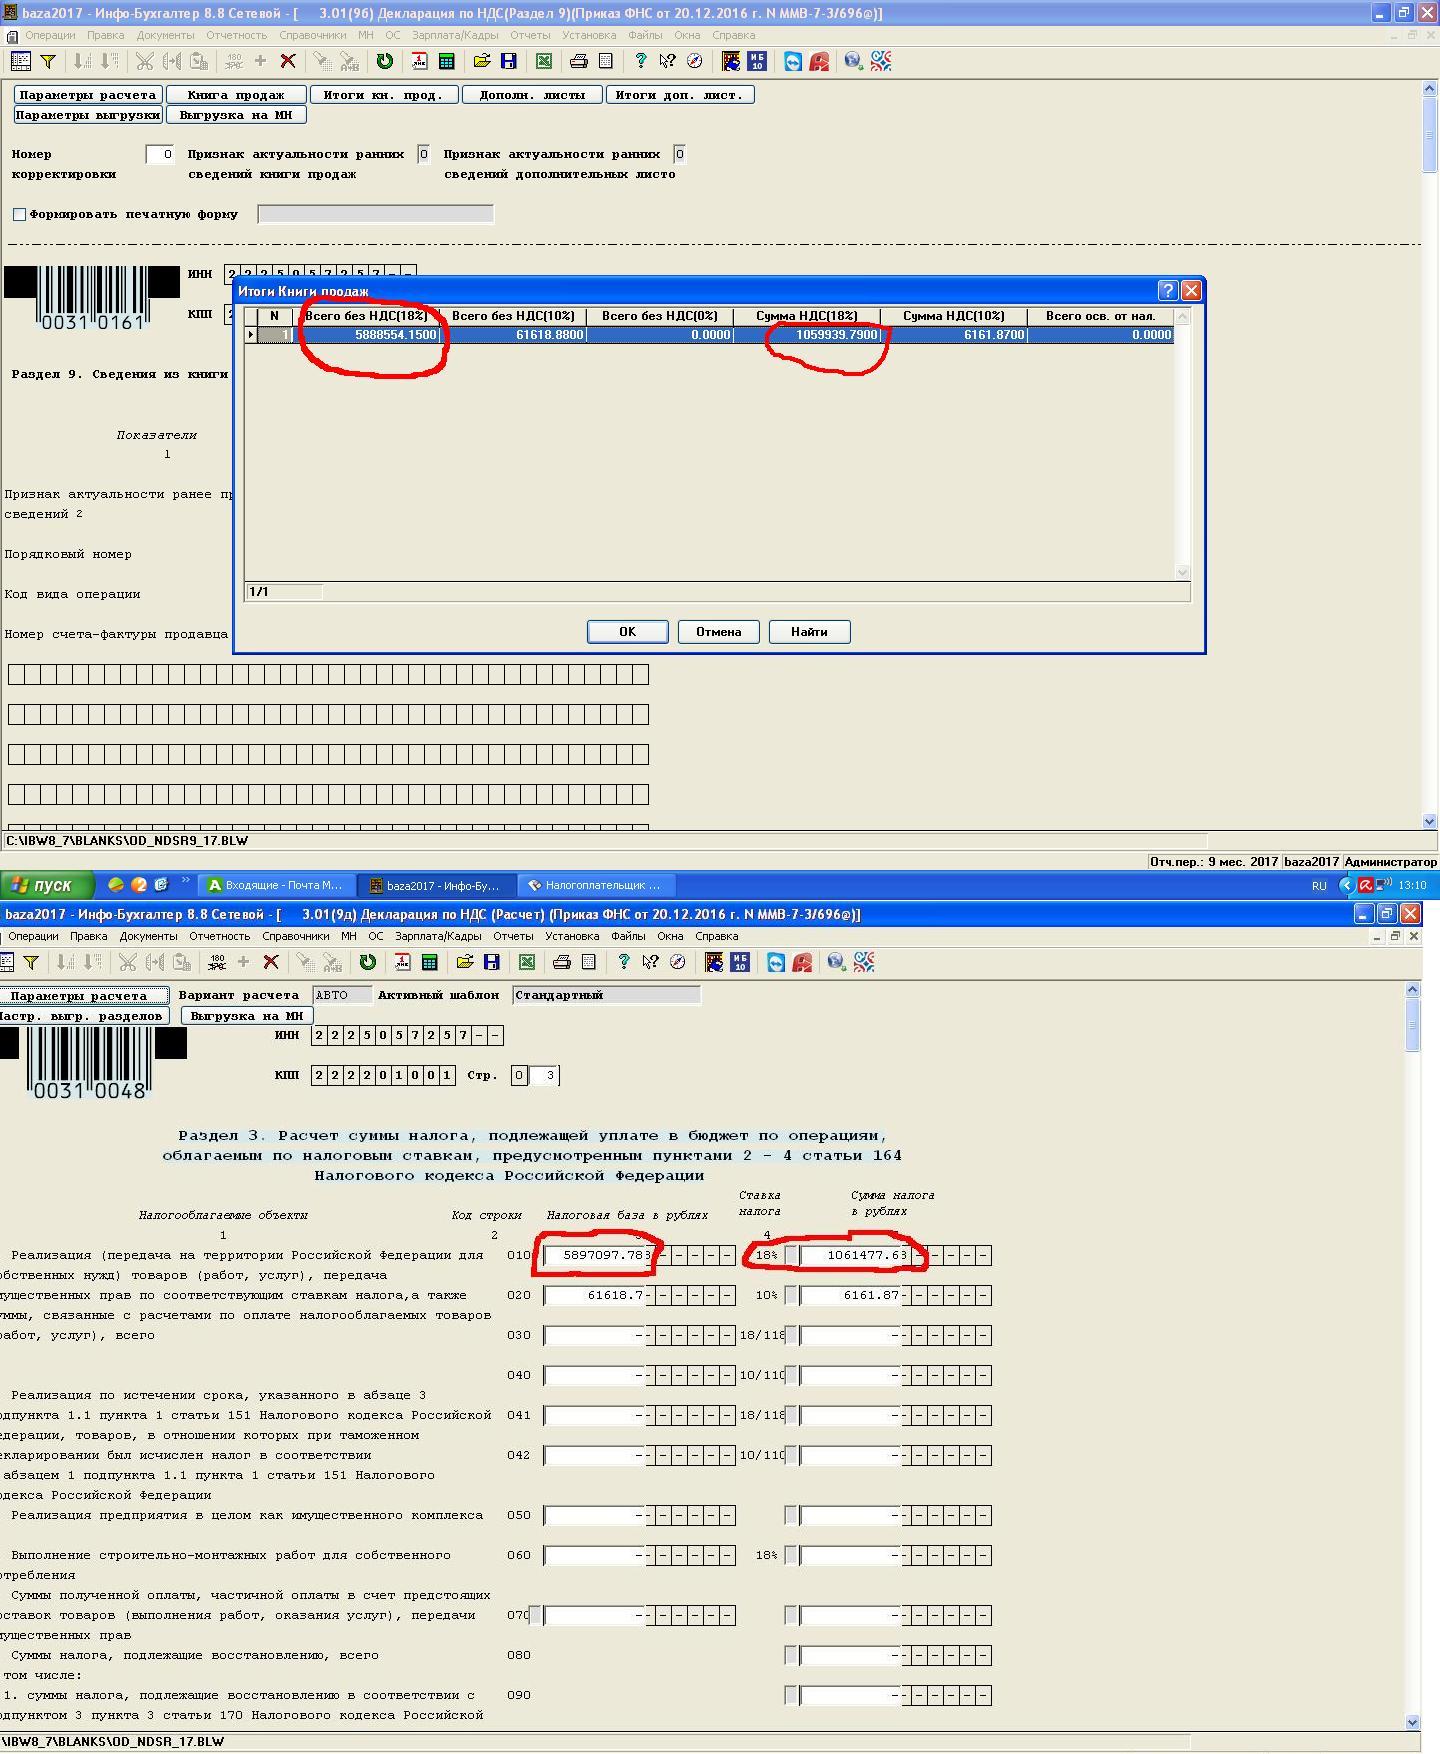Click the printer icon in the upper window toolbar
The width and height of the screenshot is (1440, 1754).
pyautogui.click(x=578, y=61)
